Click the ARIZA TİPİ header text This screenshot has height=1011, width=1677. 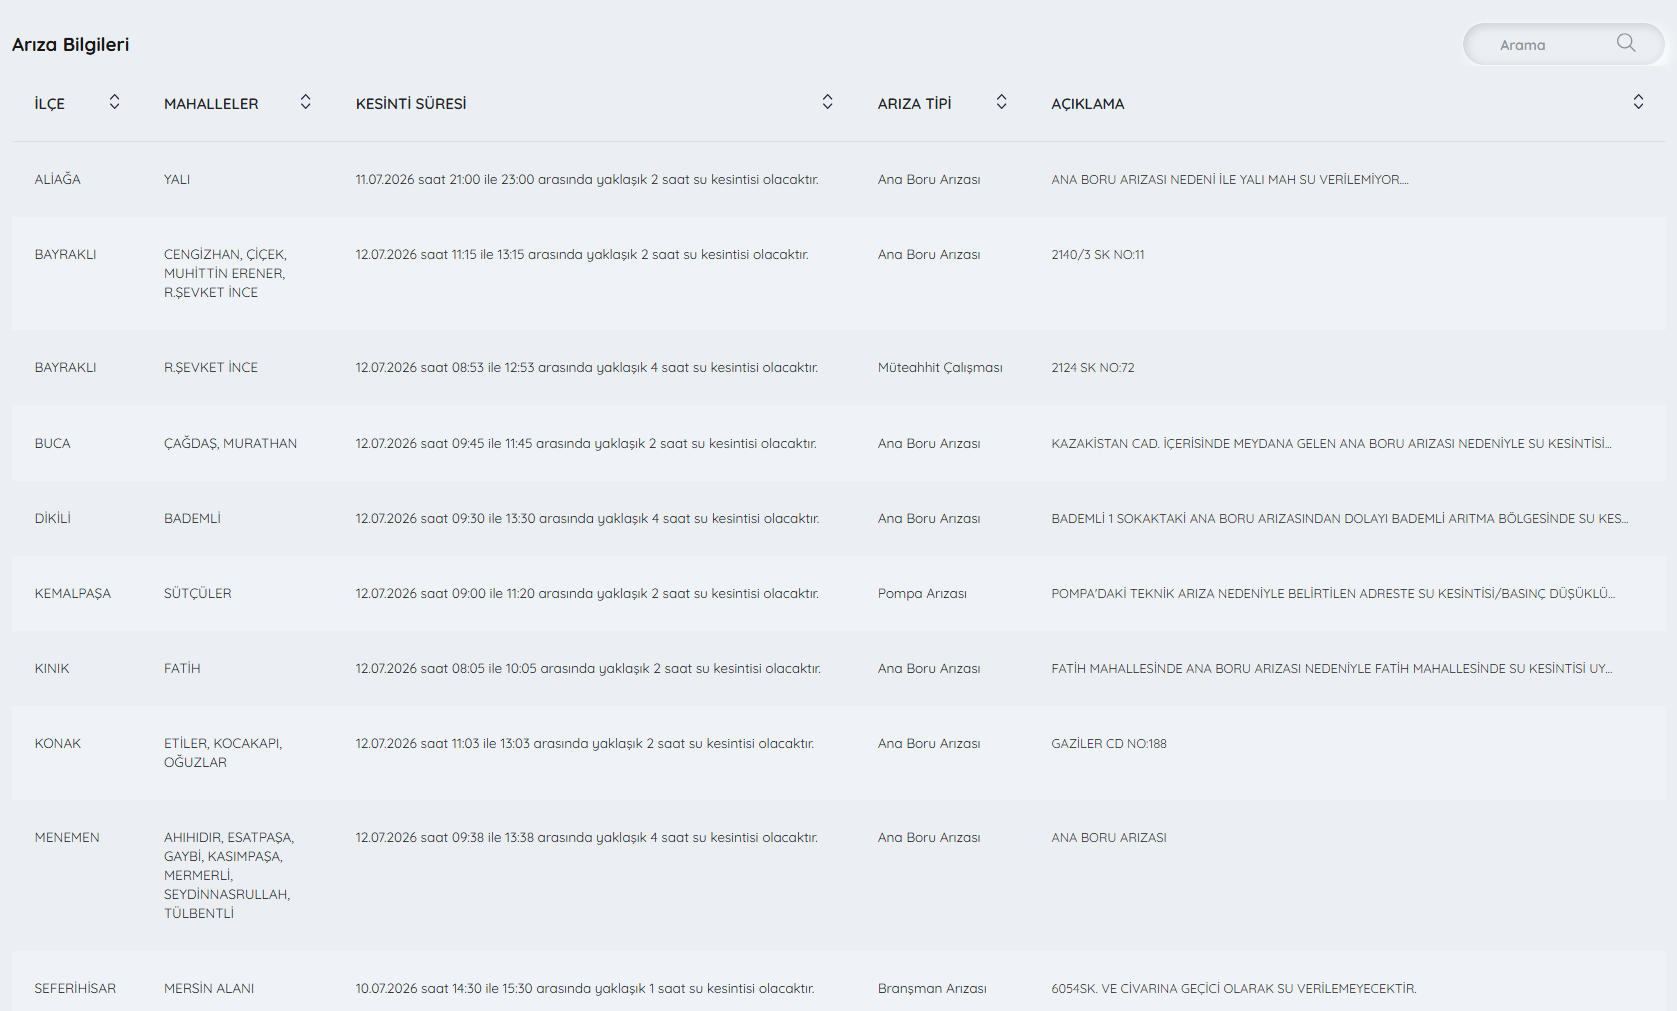915,104
